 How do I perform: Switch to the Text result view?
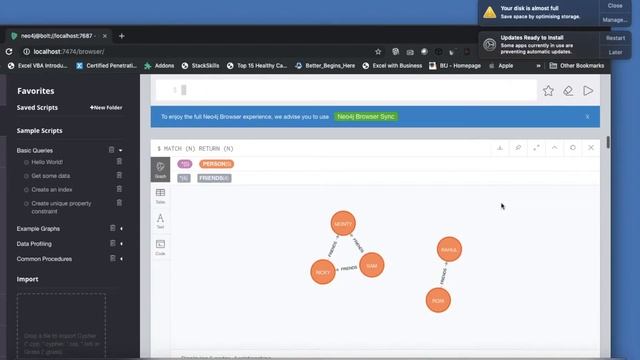160,221
